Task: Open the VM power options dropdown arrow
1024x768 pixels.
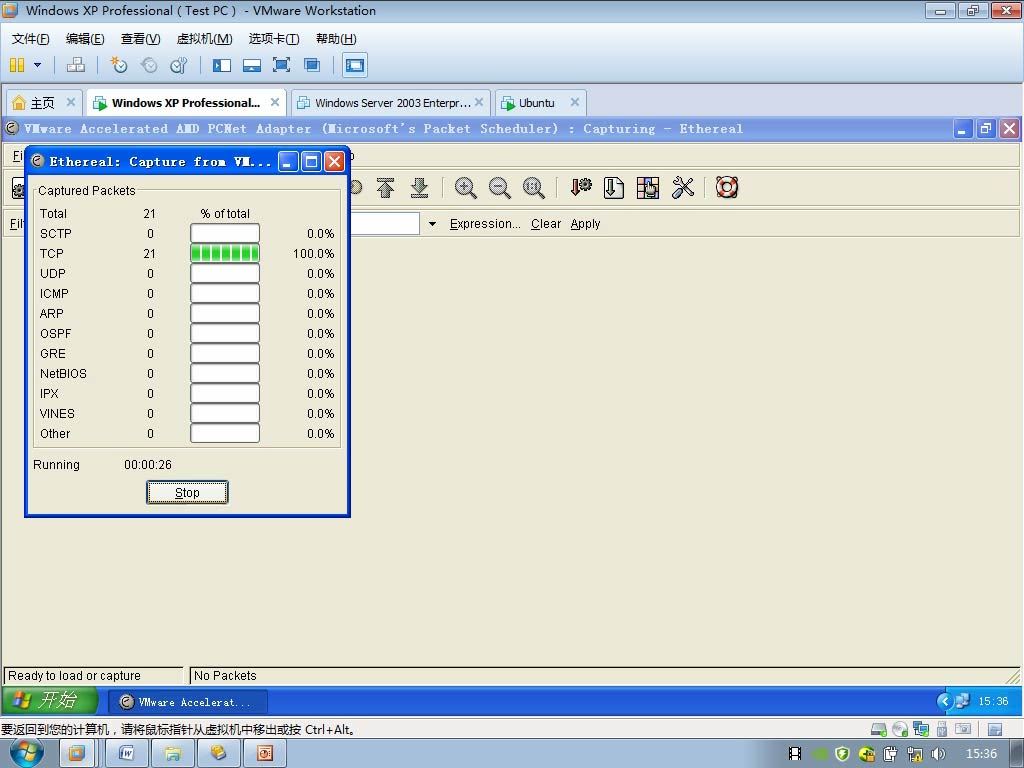Action: tap(37, 65)
